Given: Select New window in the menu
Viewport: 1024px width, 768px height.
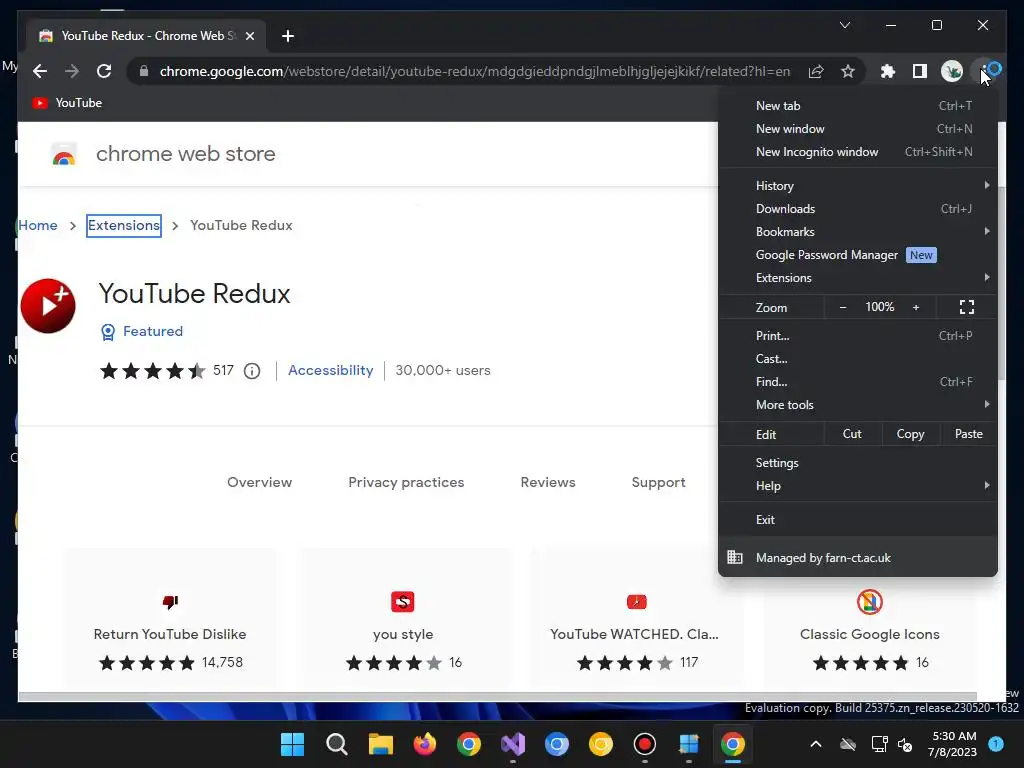Looking at the screenshot, I should click(857, 129).
